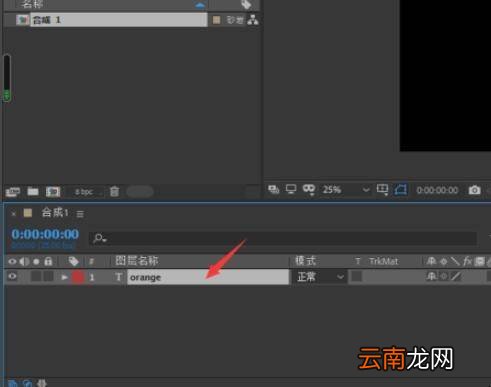Toggle mask and shape path visibility icon

[309, 189]
